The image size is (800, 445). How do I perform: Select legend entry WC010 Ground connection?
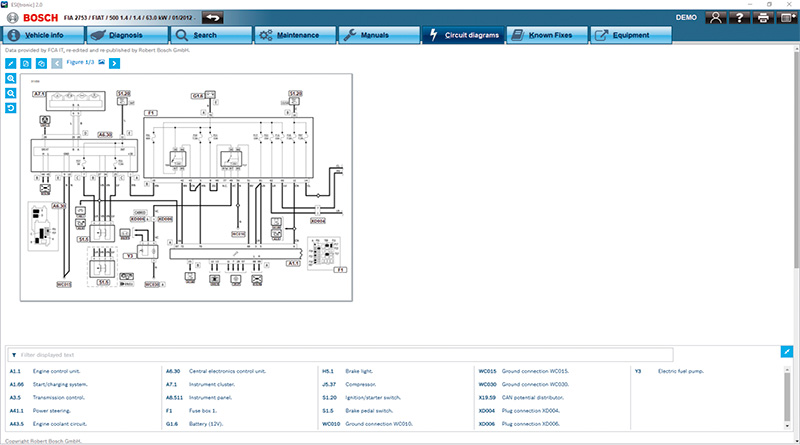[367, 424]
